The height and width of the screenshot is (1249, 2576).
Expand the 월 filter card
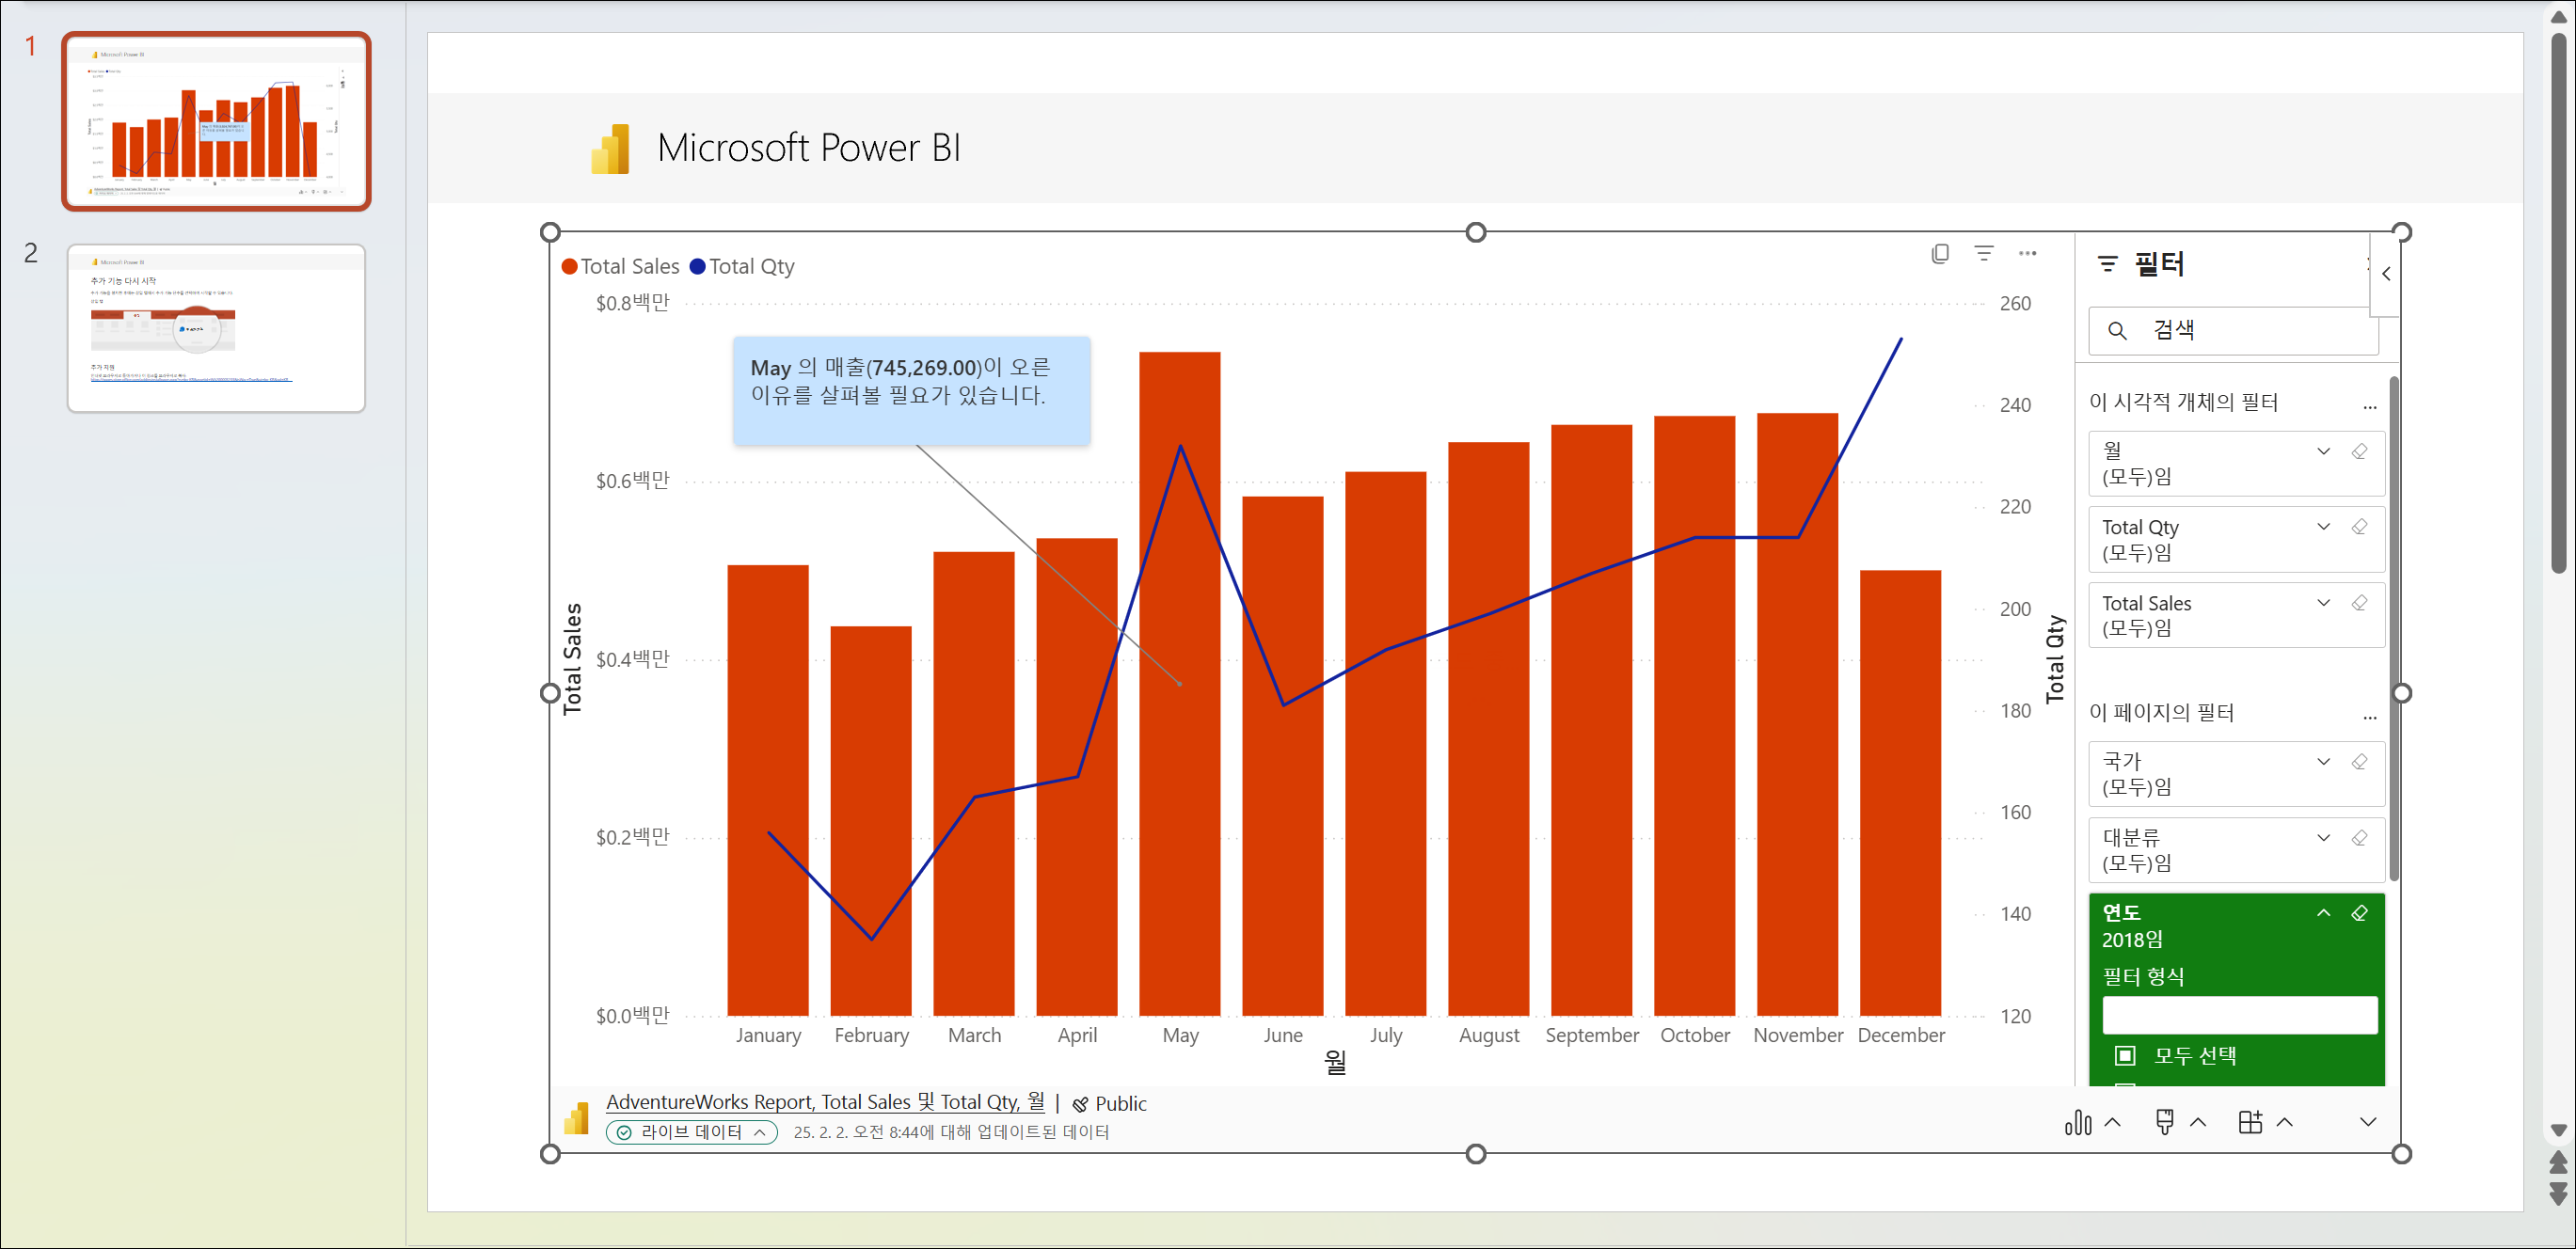click(x=2323, y=452)
